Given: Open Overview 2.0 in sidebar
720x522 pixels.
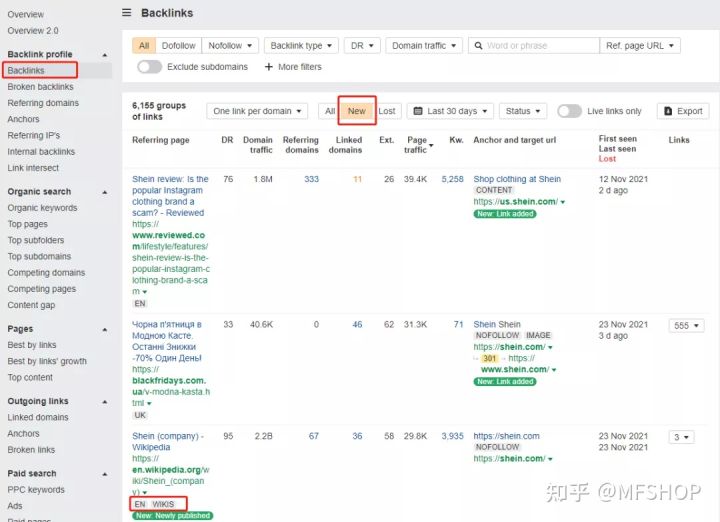Looking at the screenshot, I should tap(33, 31).
